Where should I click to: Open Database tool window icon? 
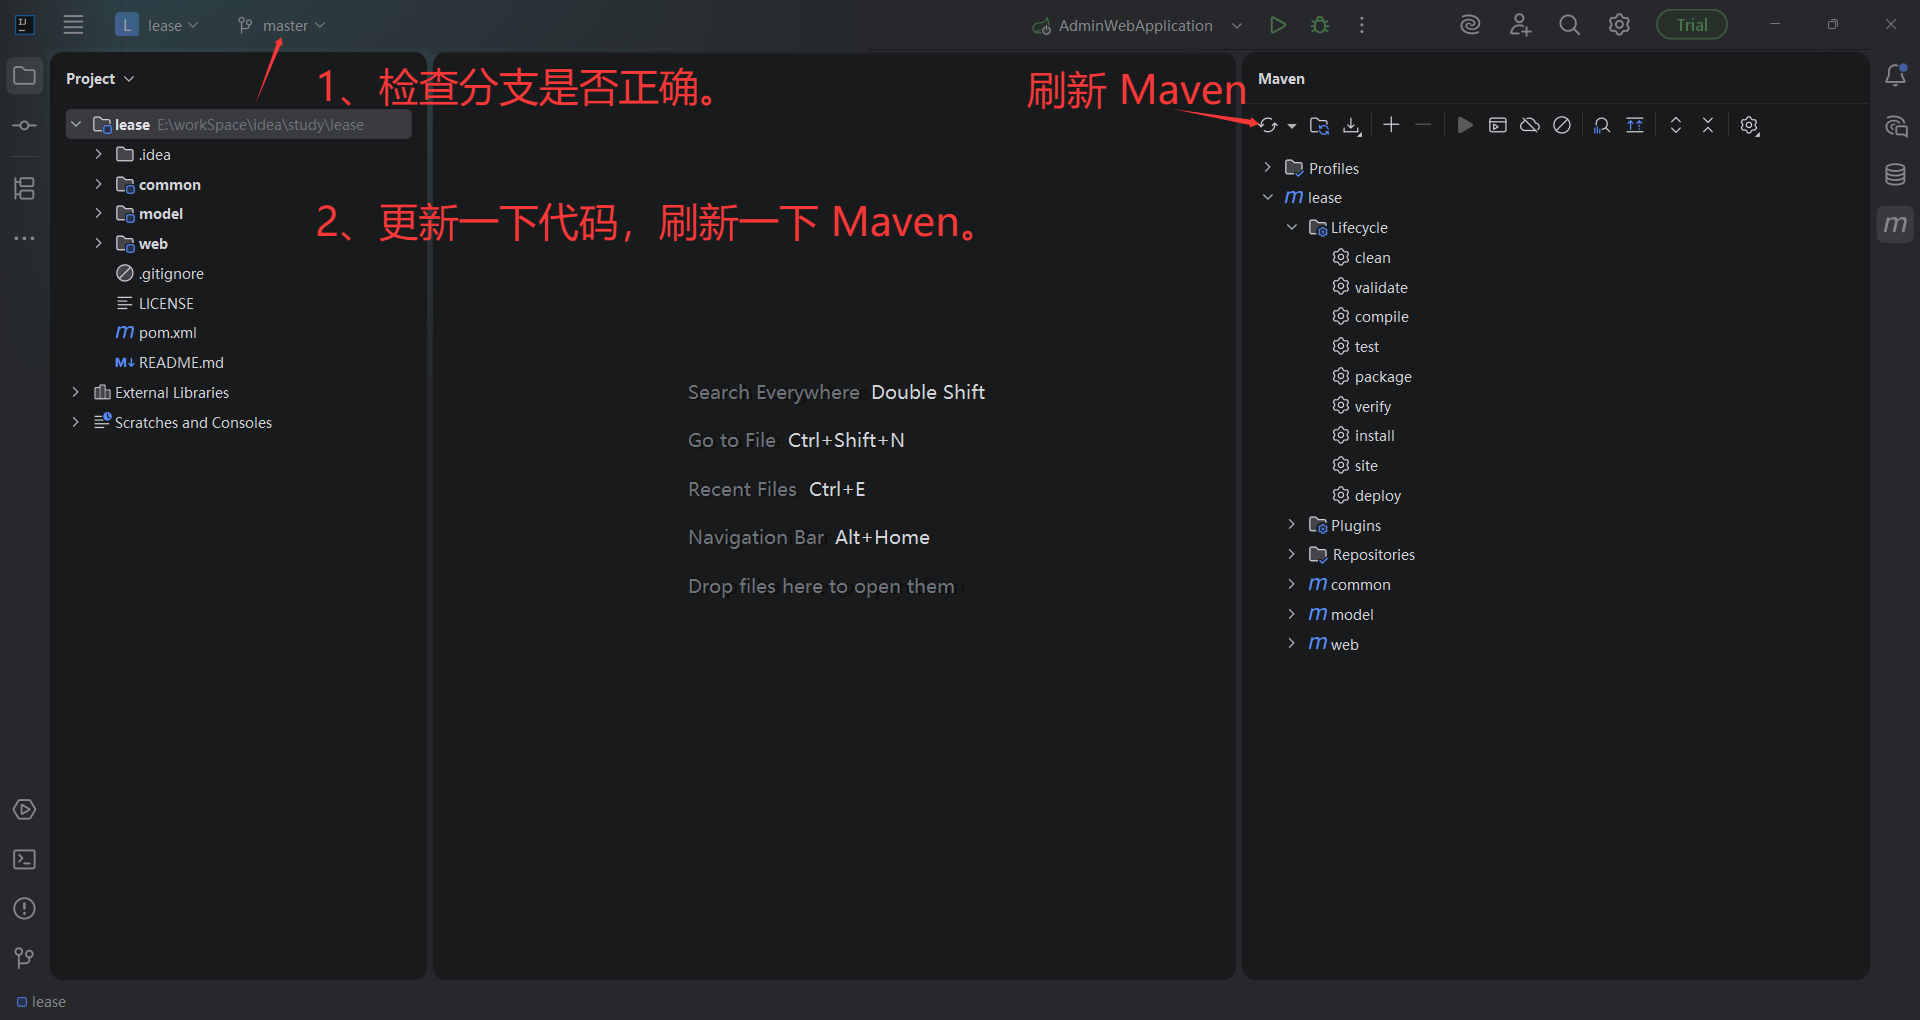pyautogui.click(x=1895, y=175)
